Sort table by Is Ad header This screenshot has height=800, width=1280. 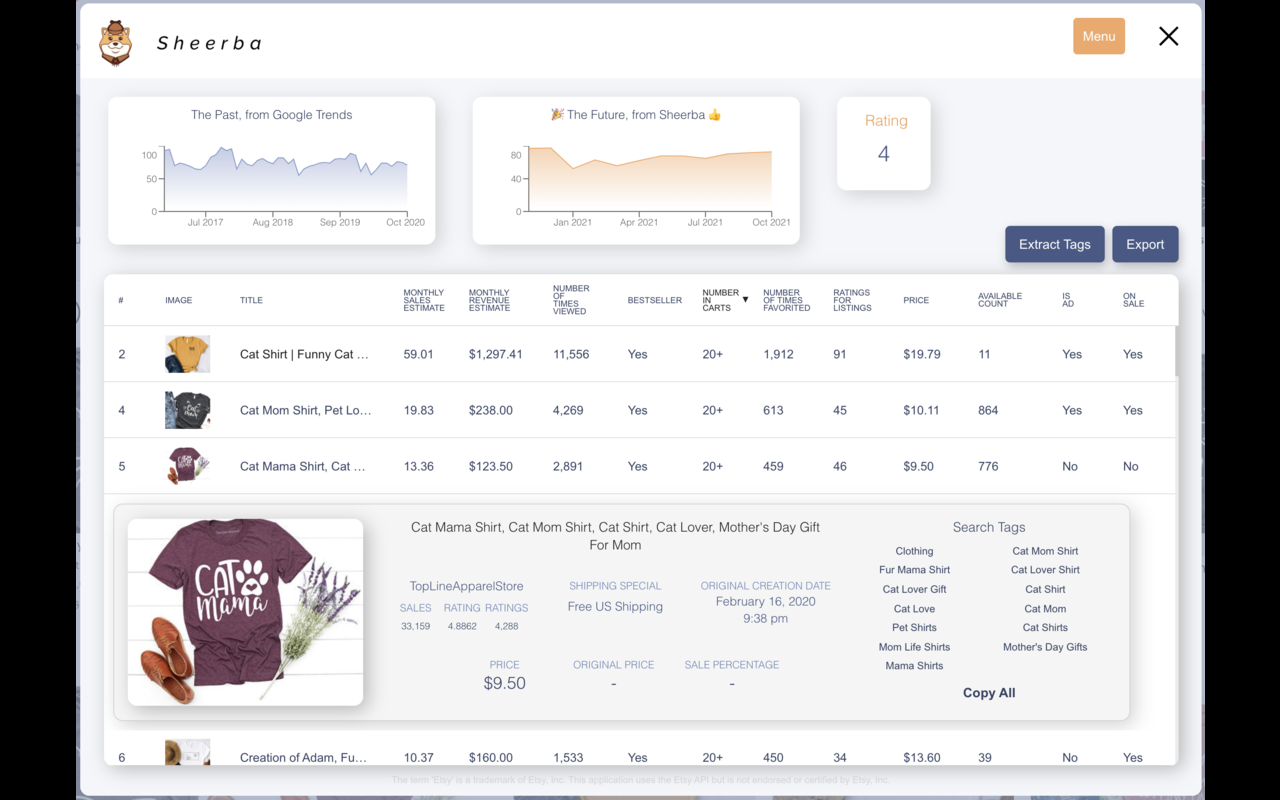click(x=1068, y=300)
